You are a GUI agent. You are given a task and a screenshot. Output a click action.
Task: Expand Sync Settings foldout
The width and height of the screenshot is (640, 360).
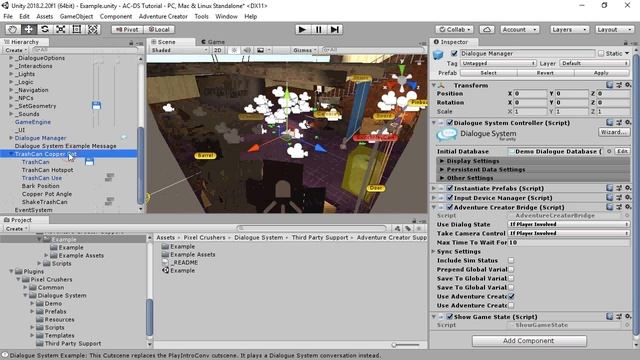(434, 251)
